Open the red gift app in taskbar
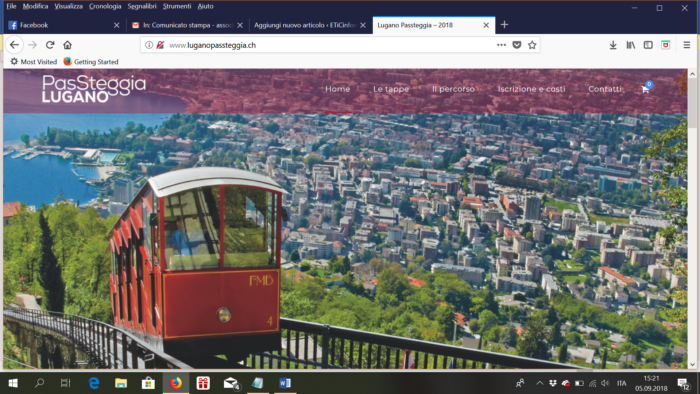The width and height of the screenshot is (700, 394). pos(203,383)
